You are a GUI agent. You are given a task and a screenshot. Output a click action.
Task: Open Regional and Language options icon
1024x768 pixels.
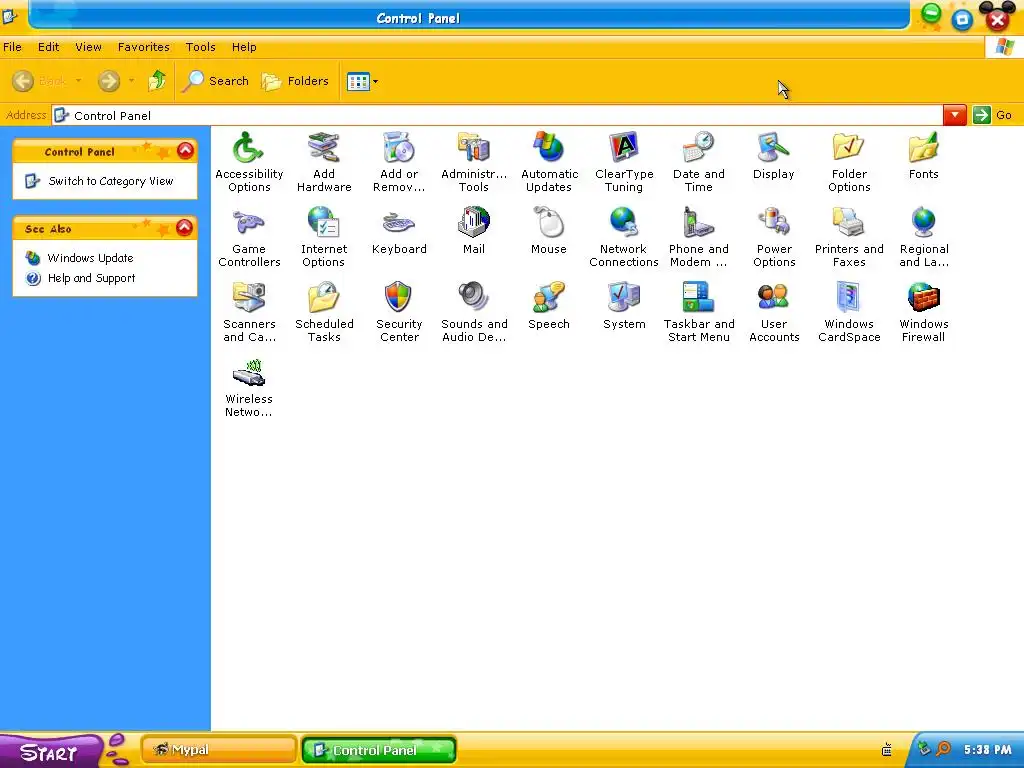coord(924,237)
